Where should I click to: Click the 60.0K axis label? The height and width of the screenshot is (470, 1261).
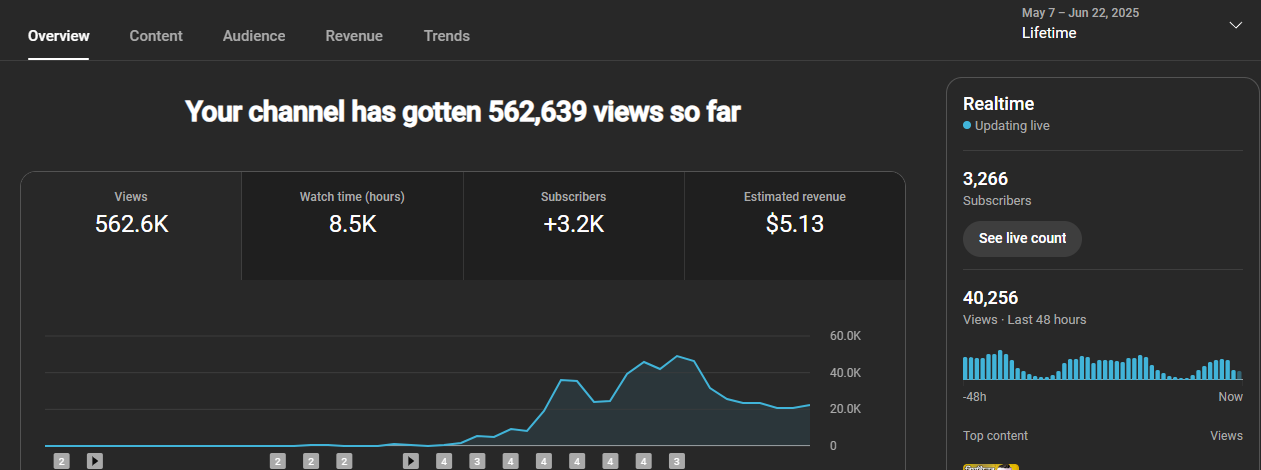point(846,336)
